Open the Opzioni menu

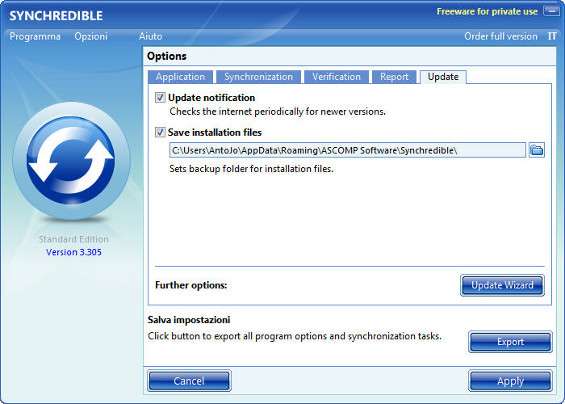coord(91,36)
